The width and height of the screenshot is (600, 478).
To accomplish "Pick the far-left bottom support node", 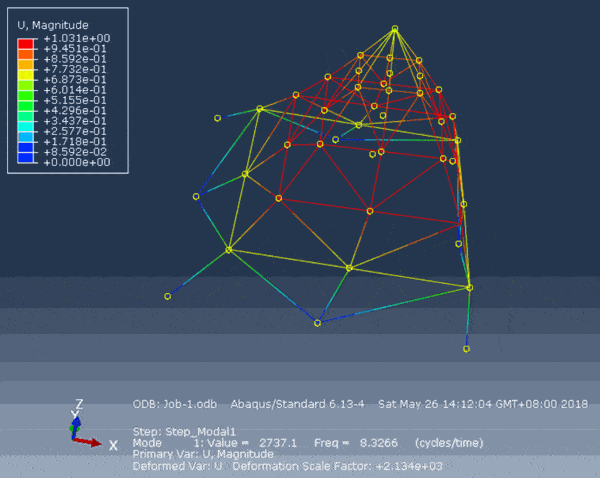I will tap(167, 296).
